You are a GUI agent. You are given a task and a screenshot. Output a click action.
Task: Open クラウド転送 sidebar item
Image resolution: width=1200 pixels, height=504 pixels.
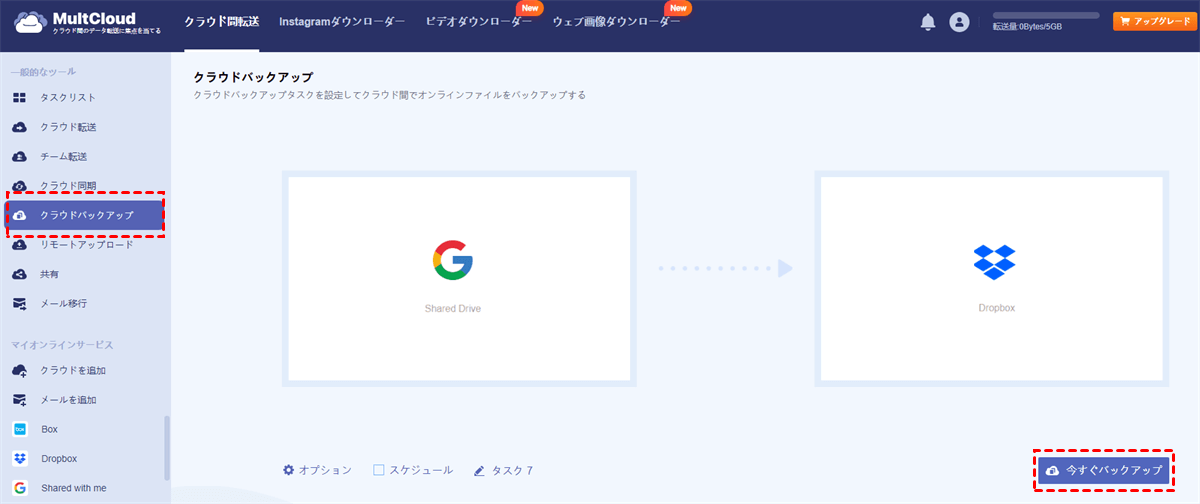(x=68, y=127)
